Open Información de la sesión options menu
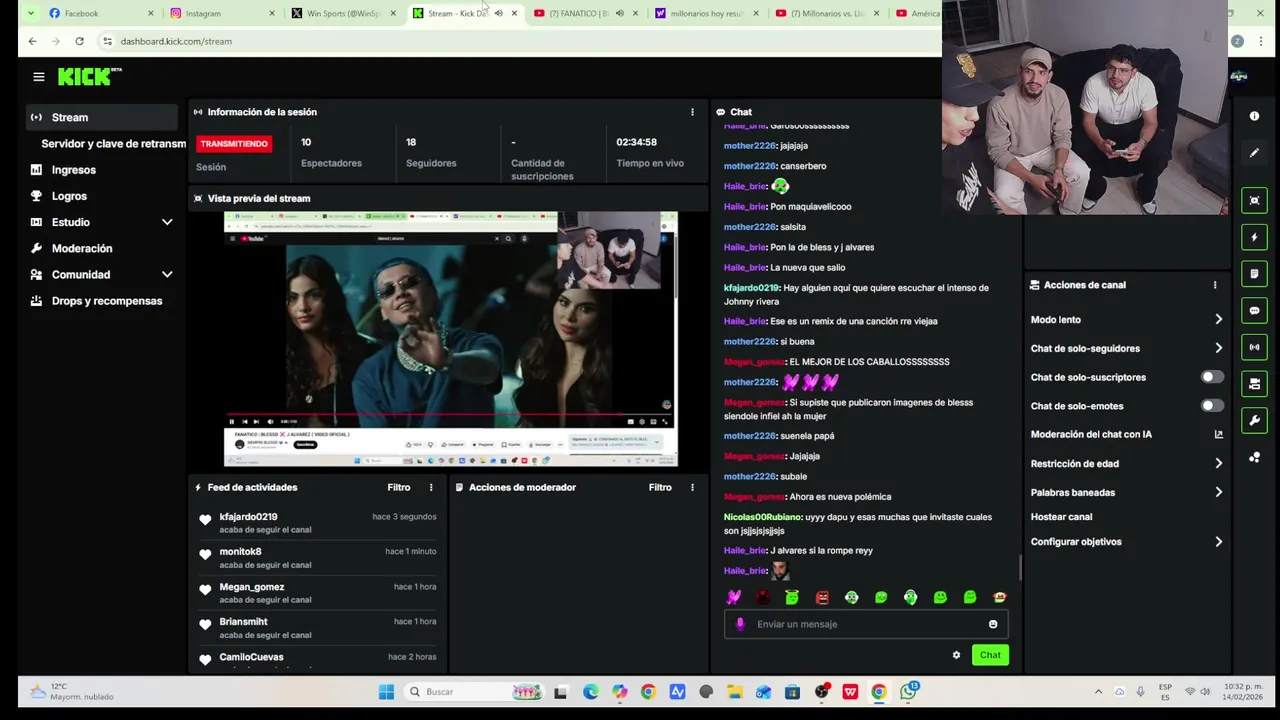Image resolution: width=1280 pixels, height=720 pixels. 692,112
